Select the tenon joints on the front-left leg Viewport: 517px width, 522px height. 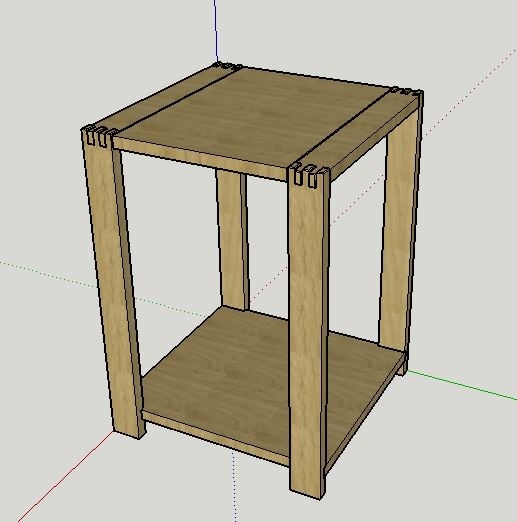(98, 136)
